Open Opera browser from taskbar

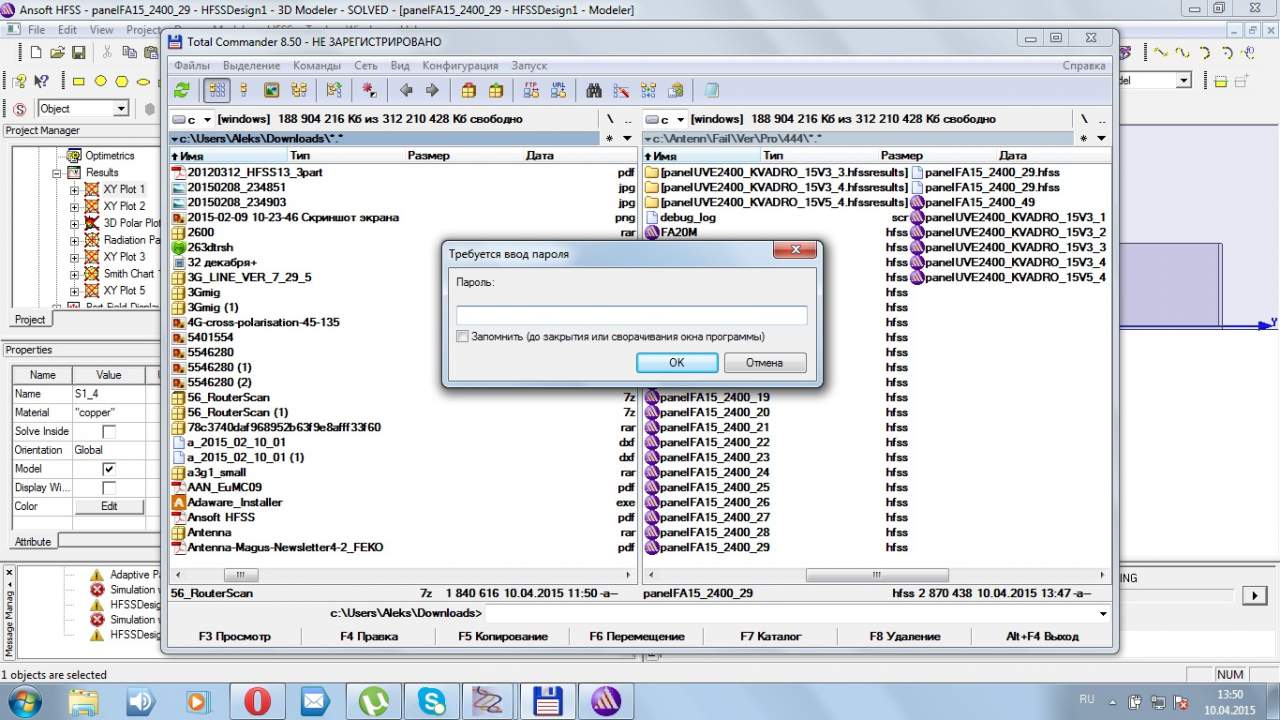pos(257,701)
